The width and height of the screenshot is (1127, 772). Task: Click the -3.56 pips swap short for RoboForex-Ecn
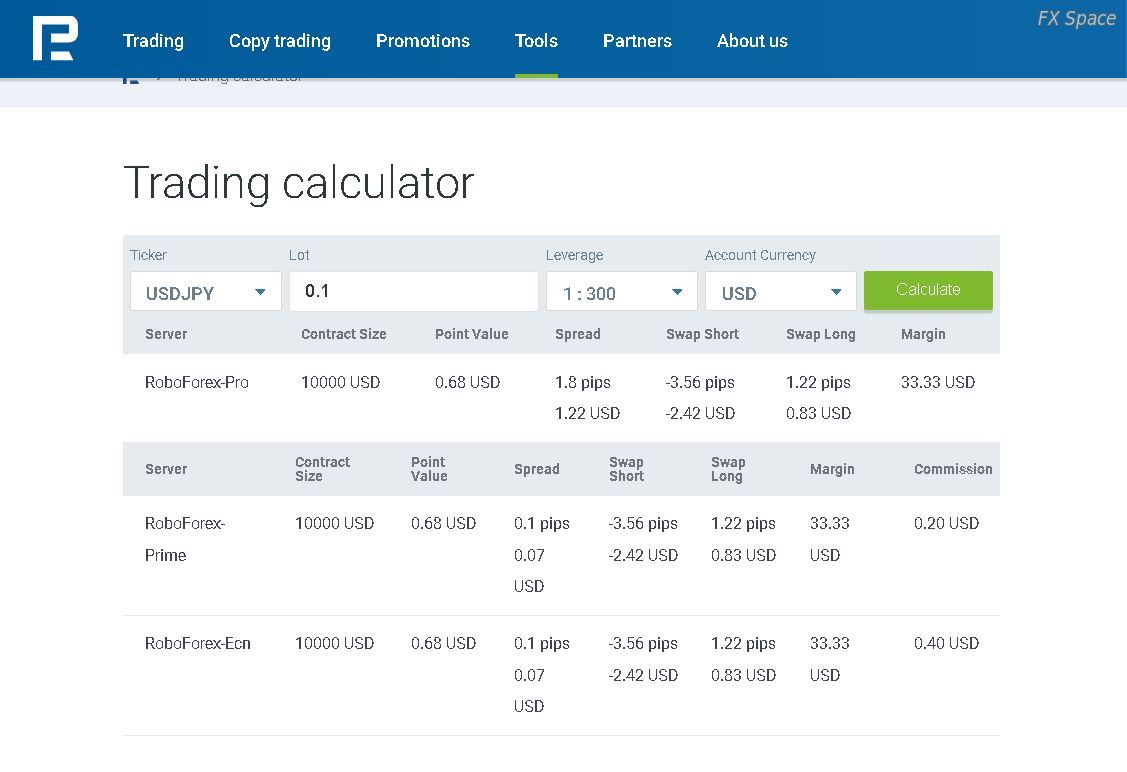click(643, 643)
